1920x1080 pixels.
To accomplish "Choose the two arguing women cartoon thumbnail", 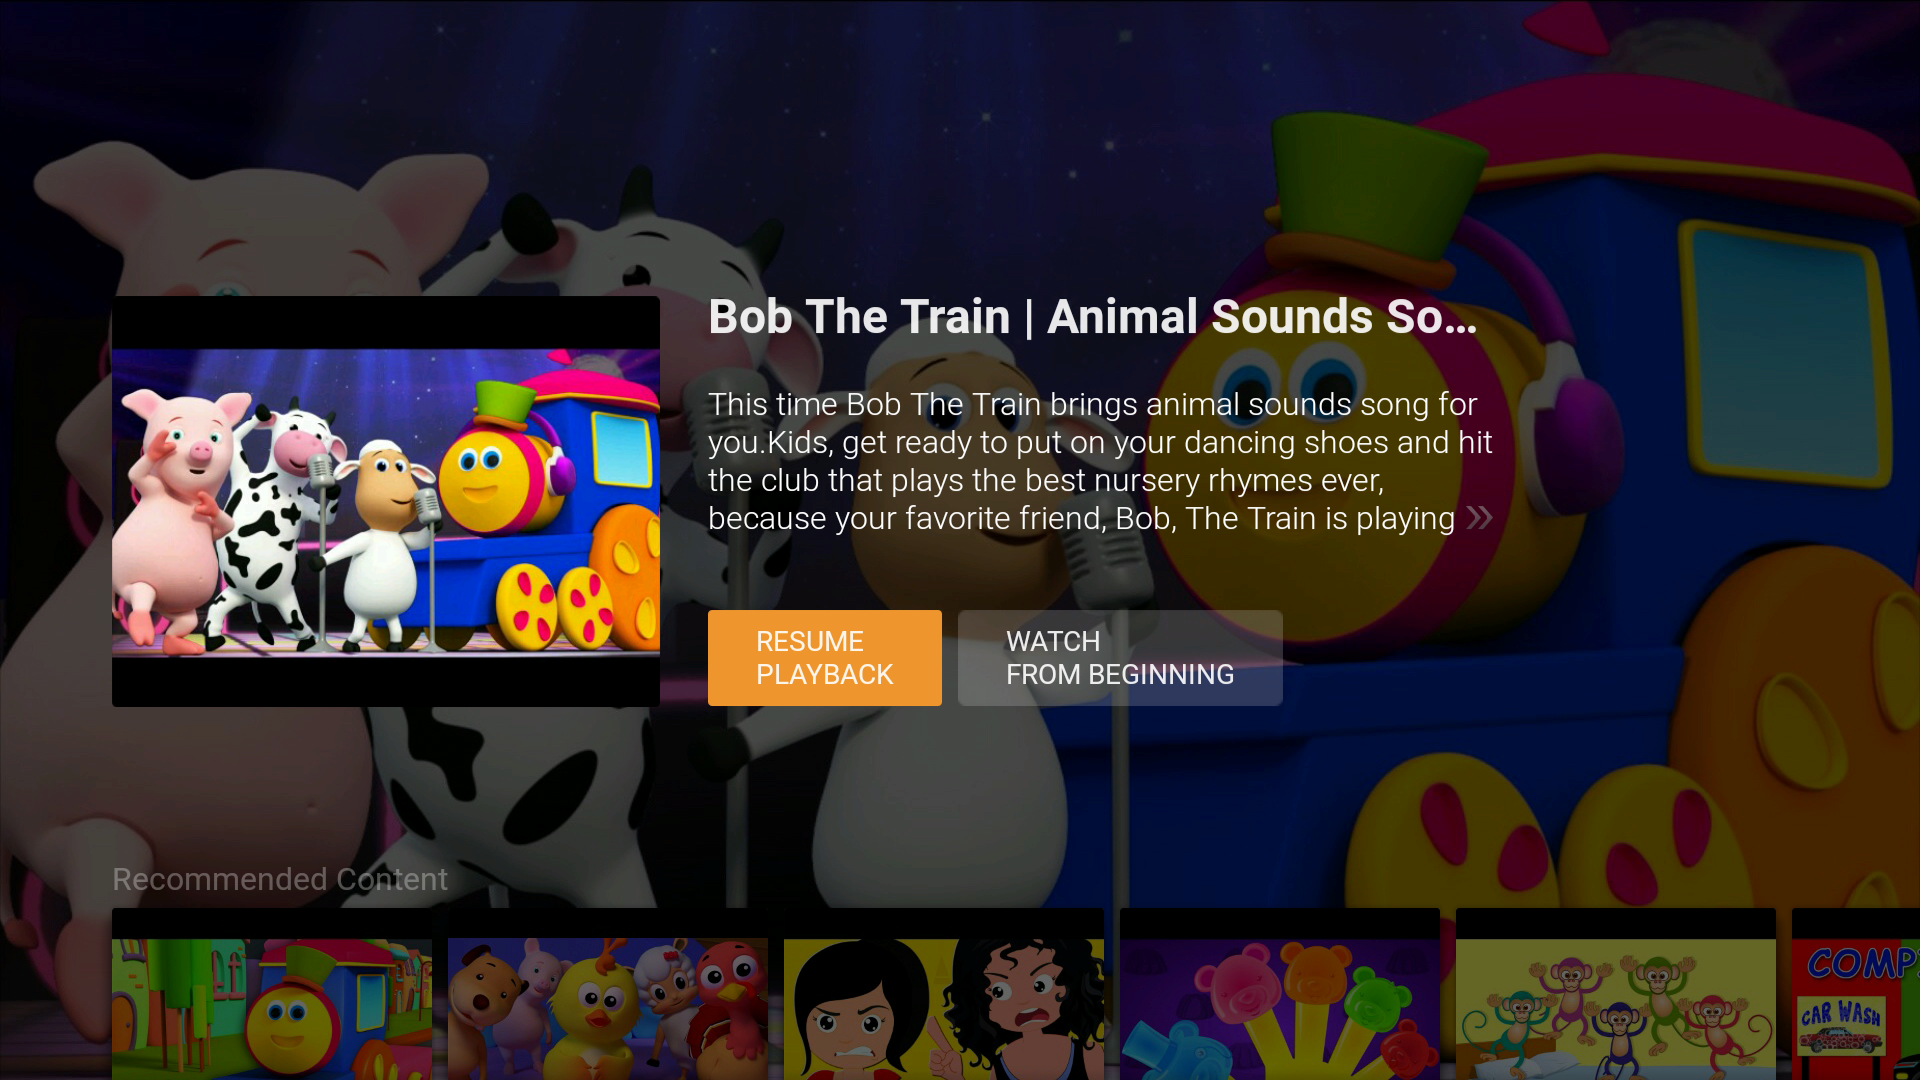I will [944, 994].
